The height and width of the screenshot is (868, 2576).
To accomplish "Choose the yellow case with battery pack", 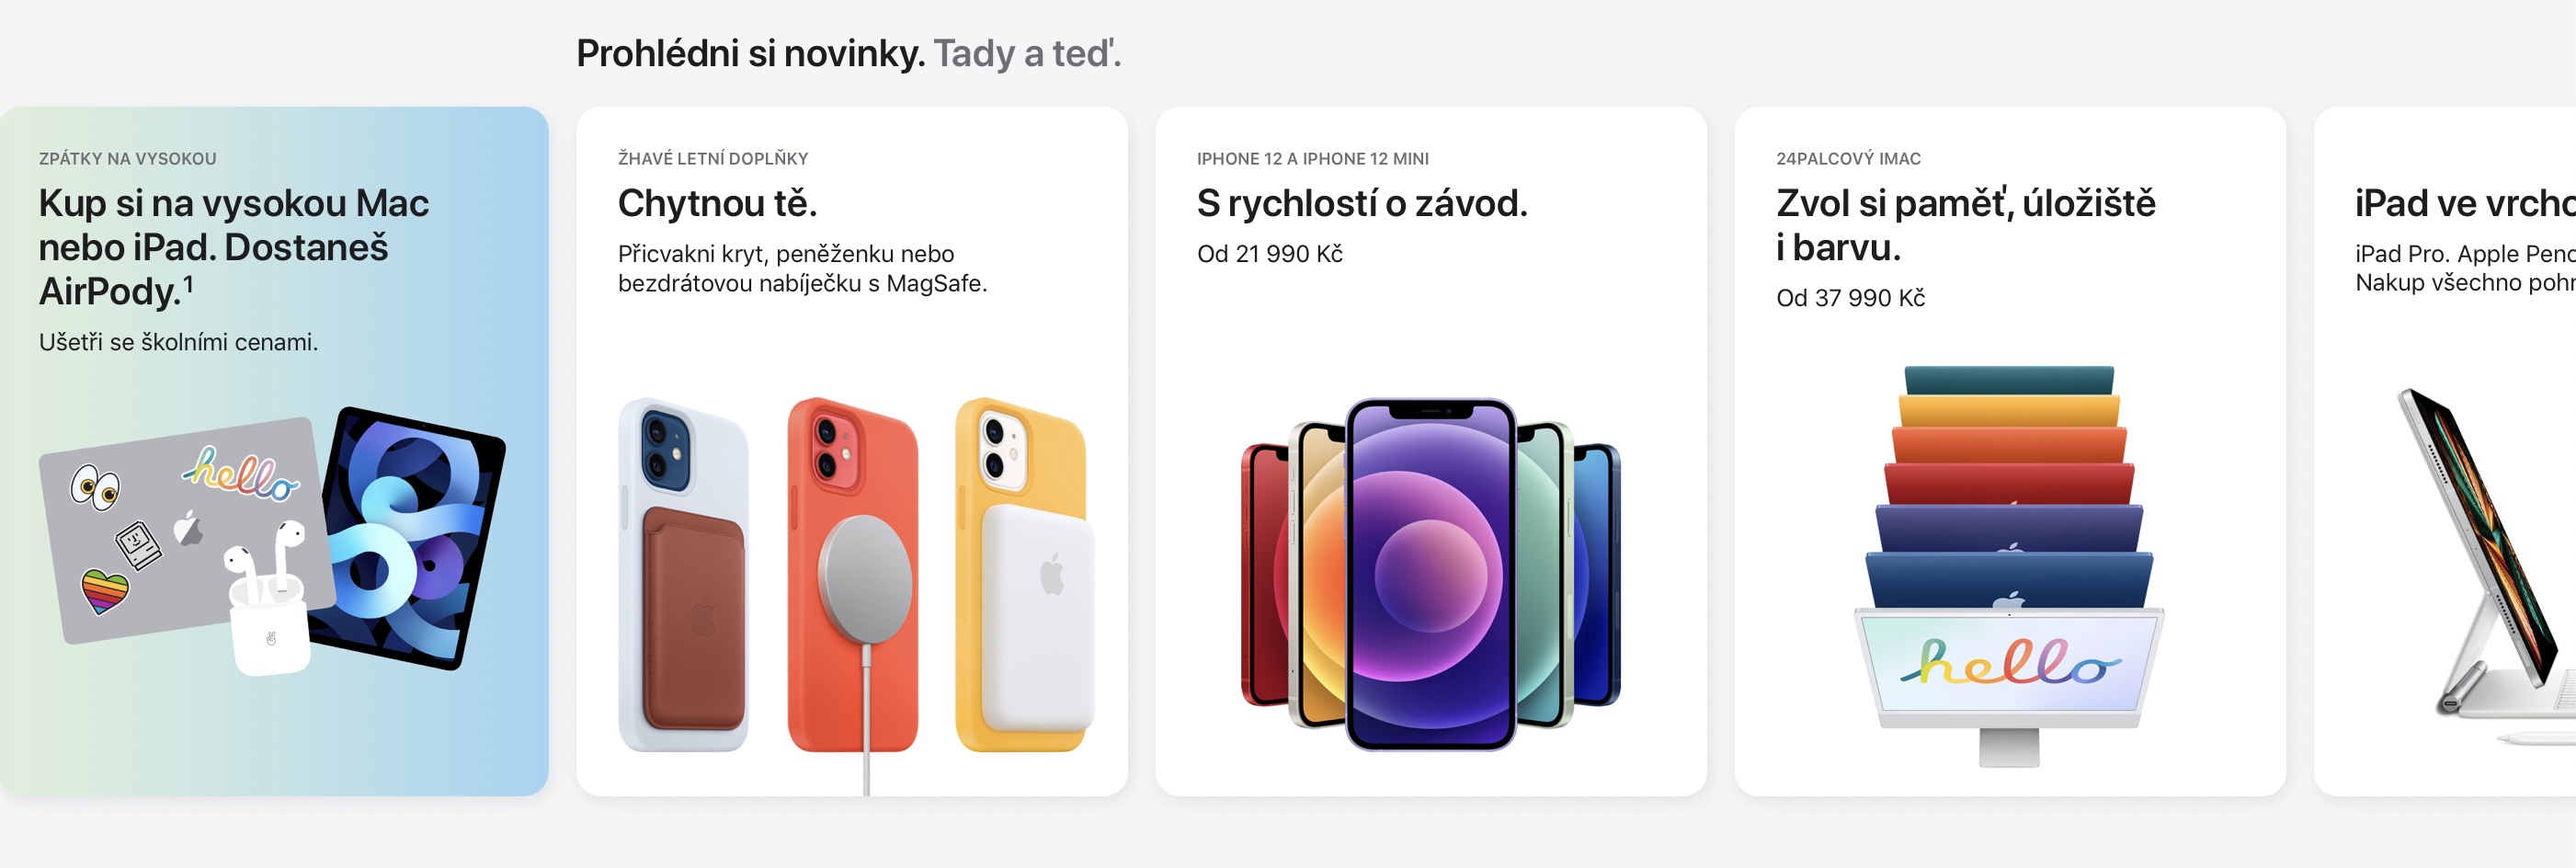I will pyautogui.click(x=1023, y=575).
